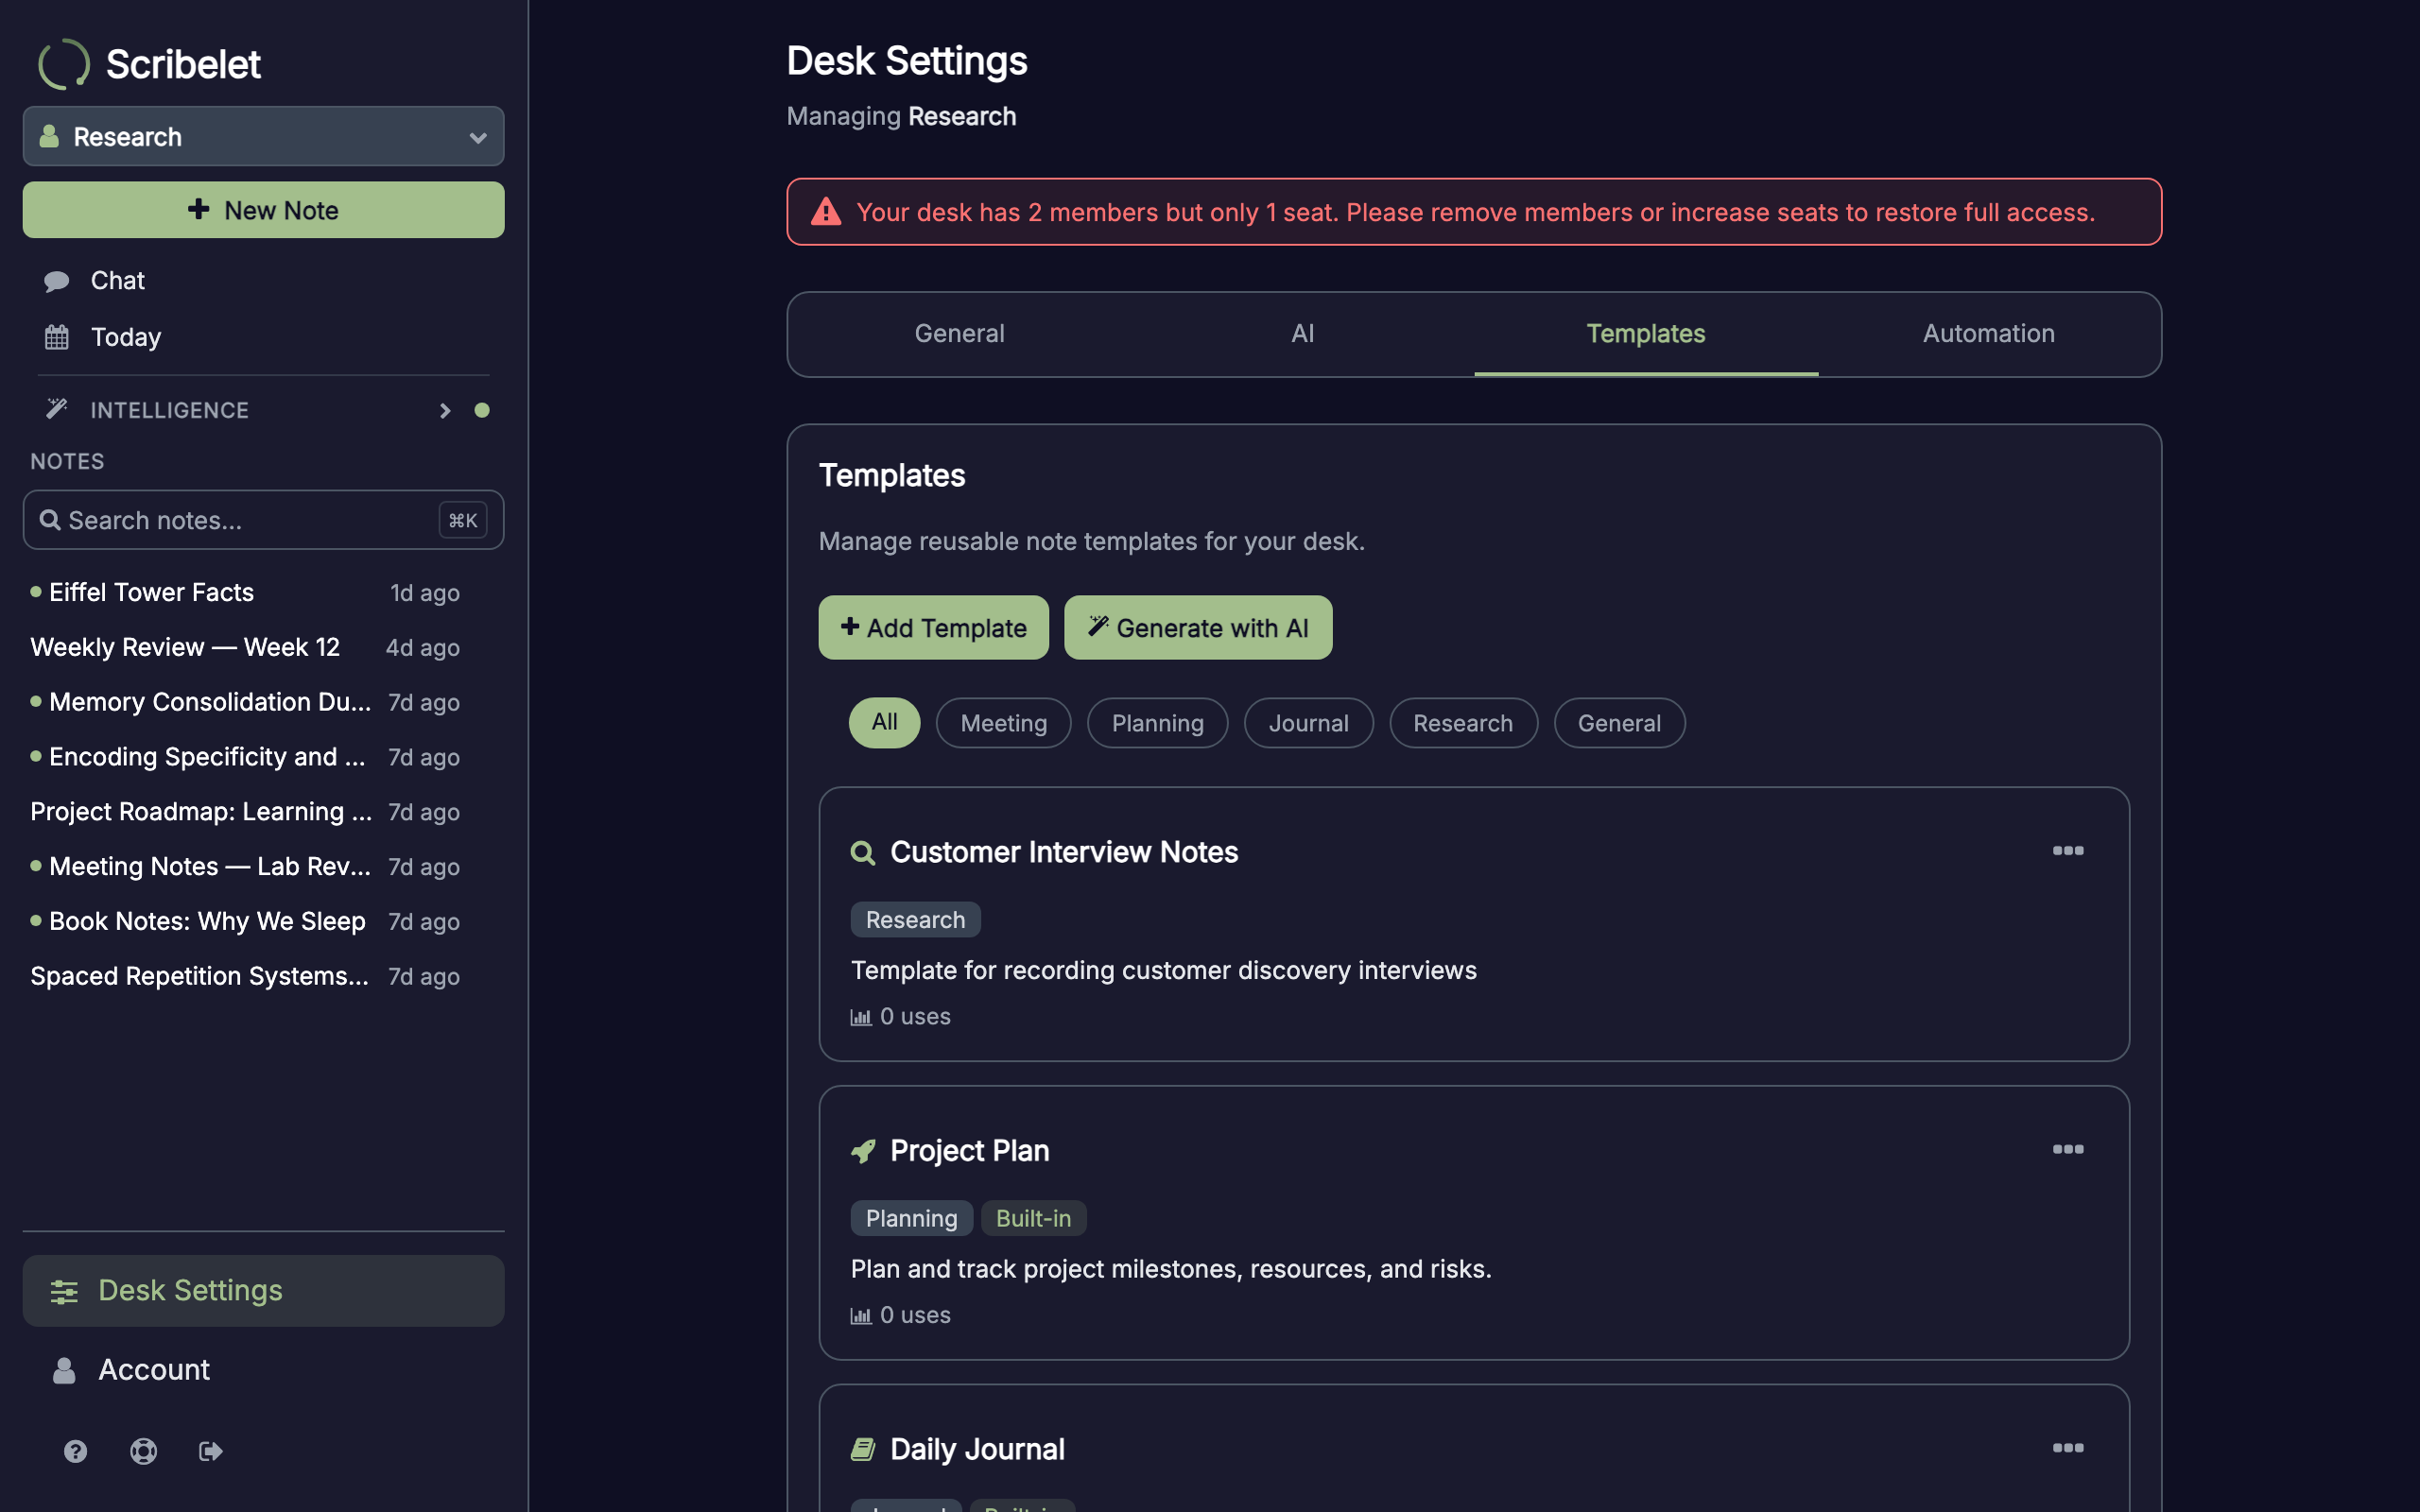Click the Customer Interview Notes magnifier icon
2420x1512 pixels.
tap(863, 853)
